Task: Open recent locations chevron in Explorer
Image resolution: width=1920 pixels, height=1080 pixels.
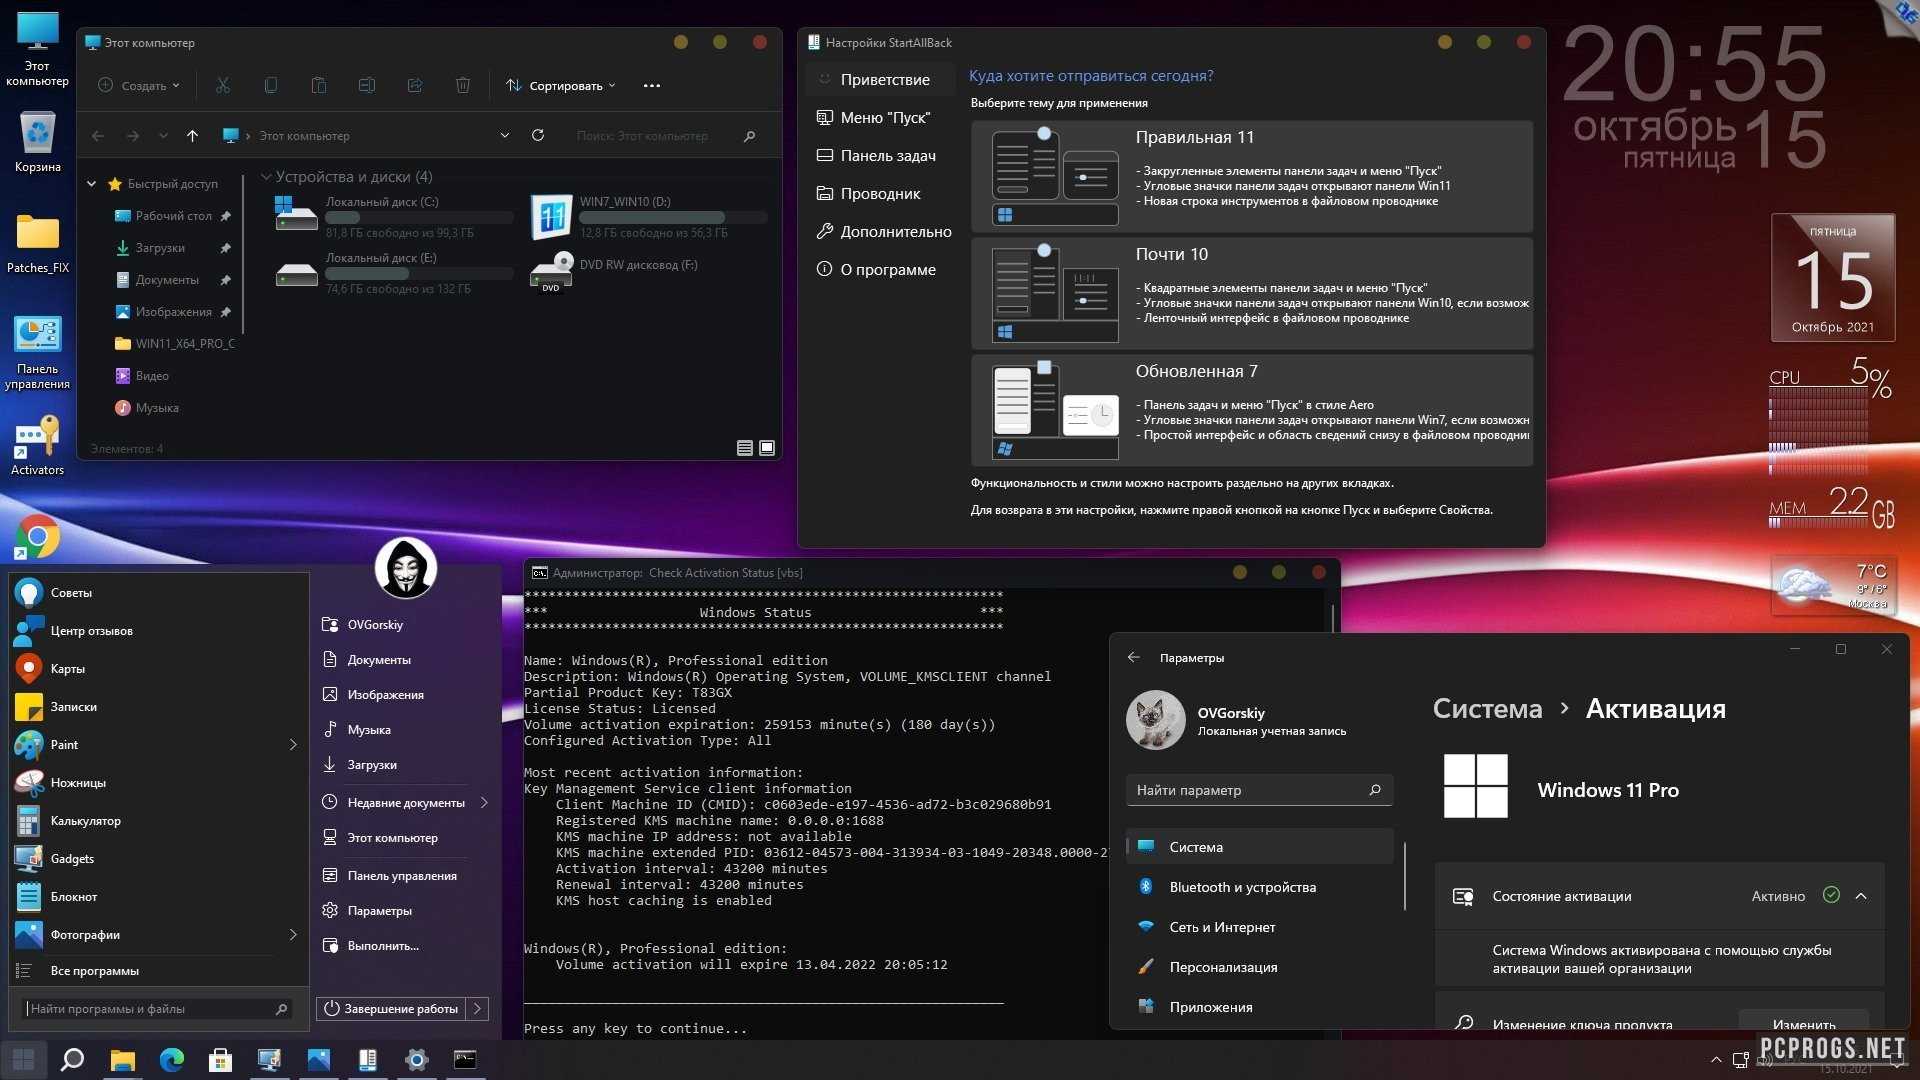Action: pyautogui.click(x=163, y=135)
